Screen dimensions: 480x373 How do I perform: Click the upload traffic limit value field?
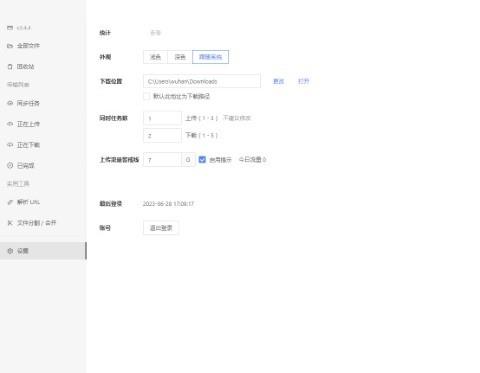(x=162, y=160)
